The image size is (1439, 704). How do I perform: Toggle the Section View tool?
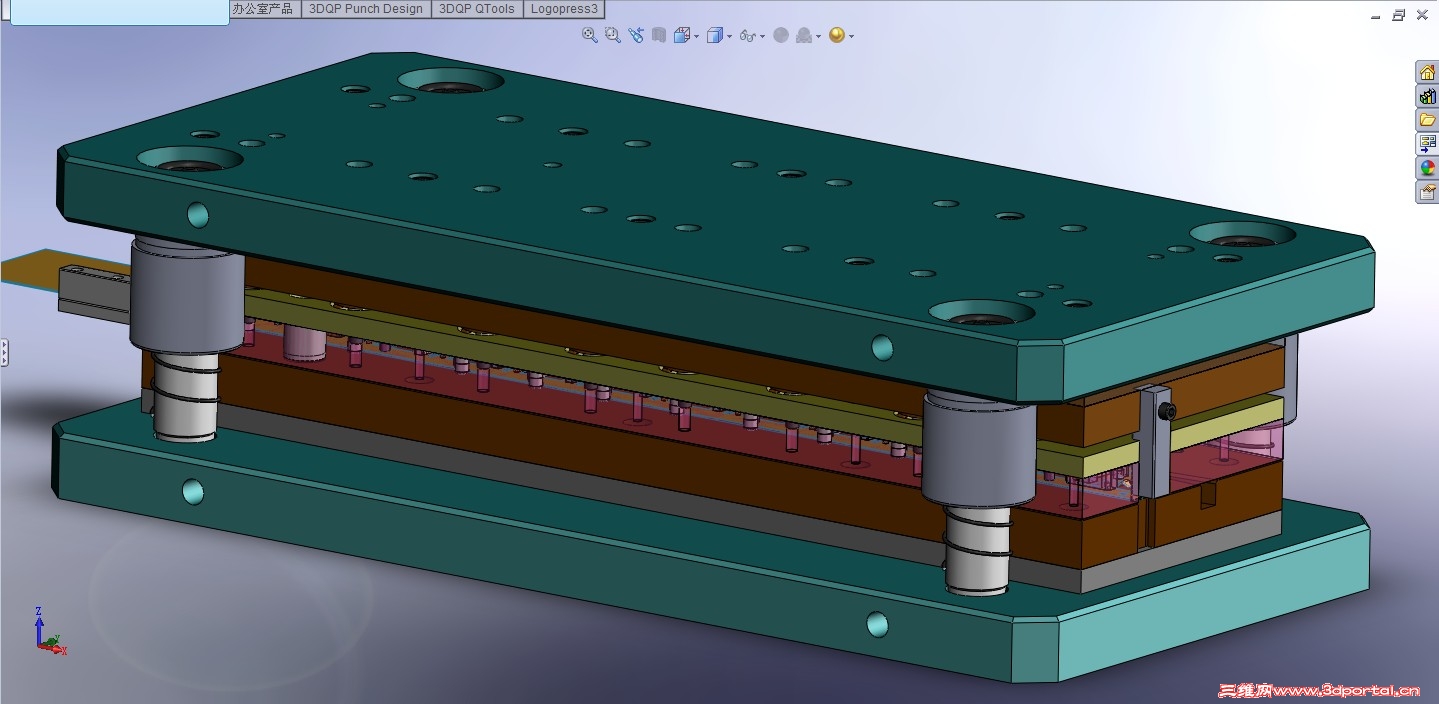coord(658,35)
